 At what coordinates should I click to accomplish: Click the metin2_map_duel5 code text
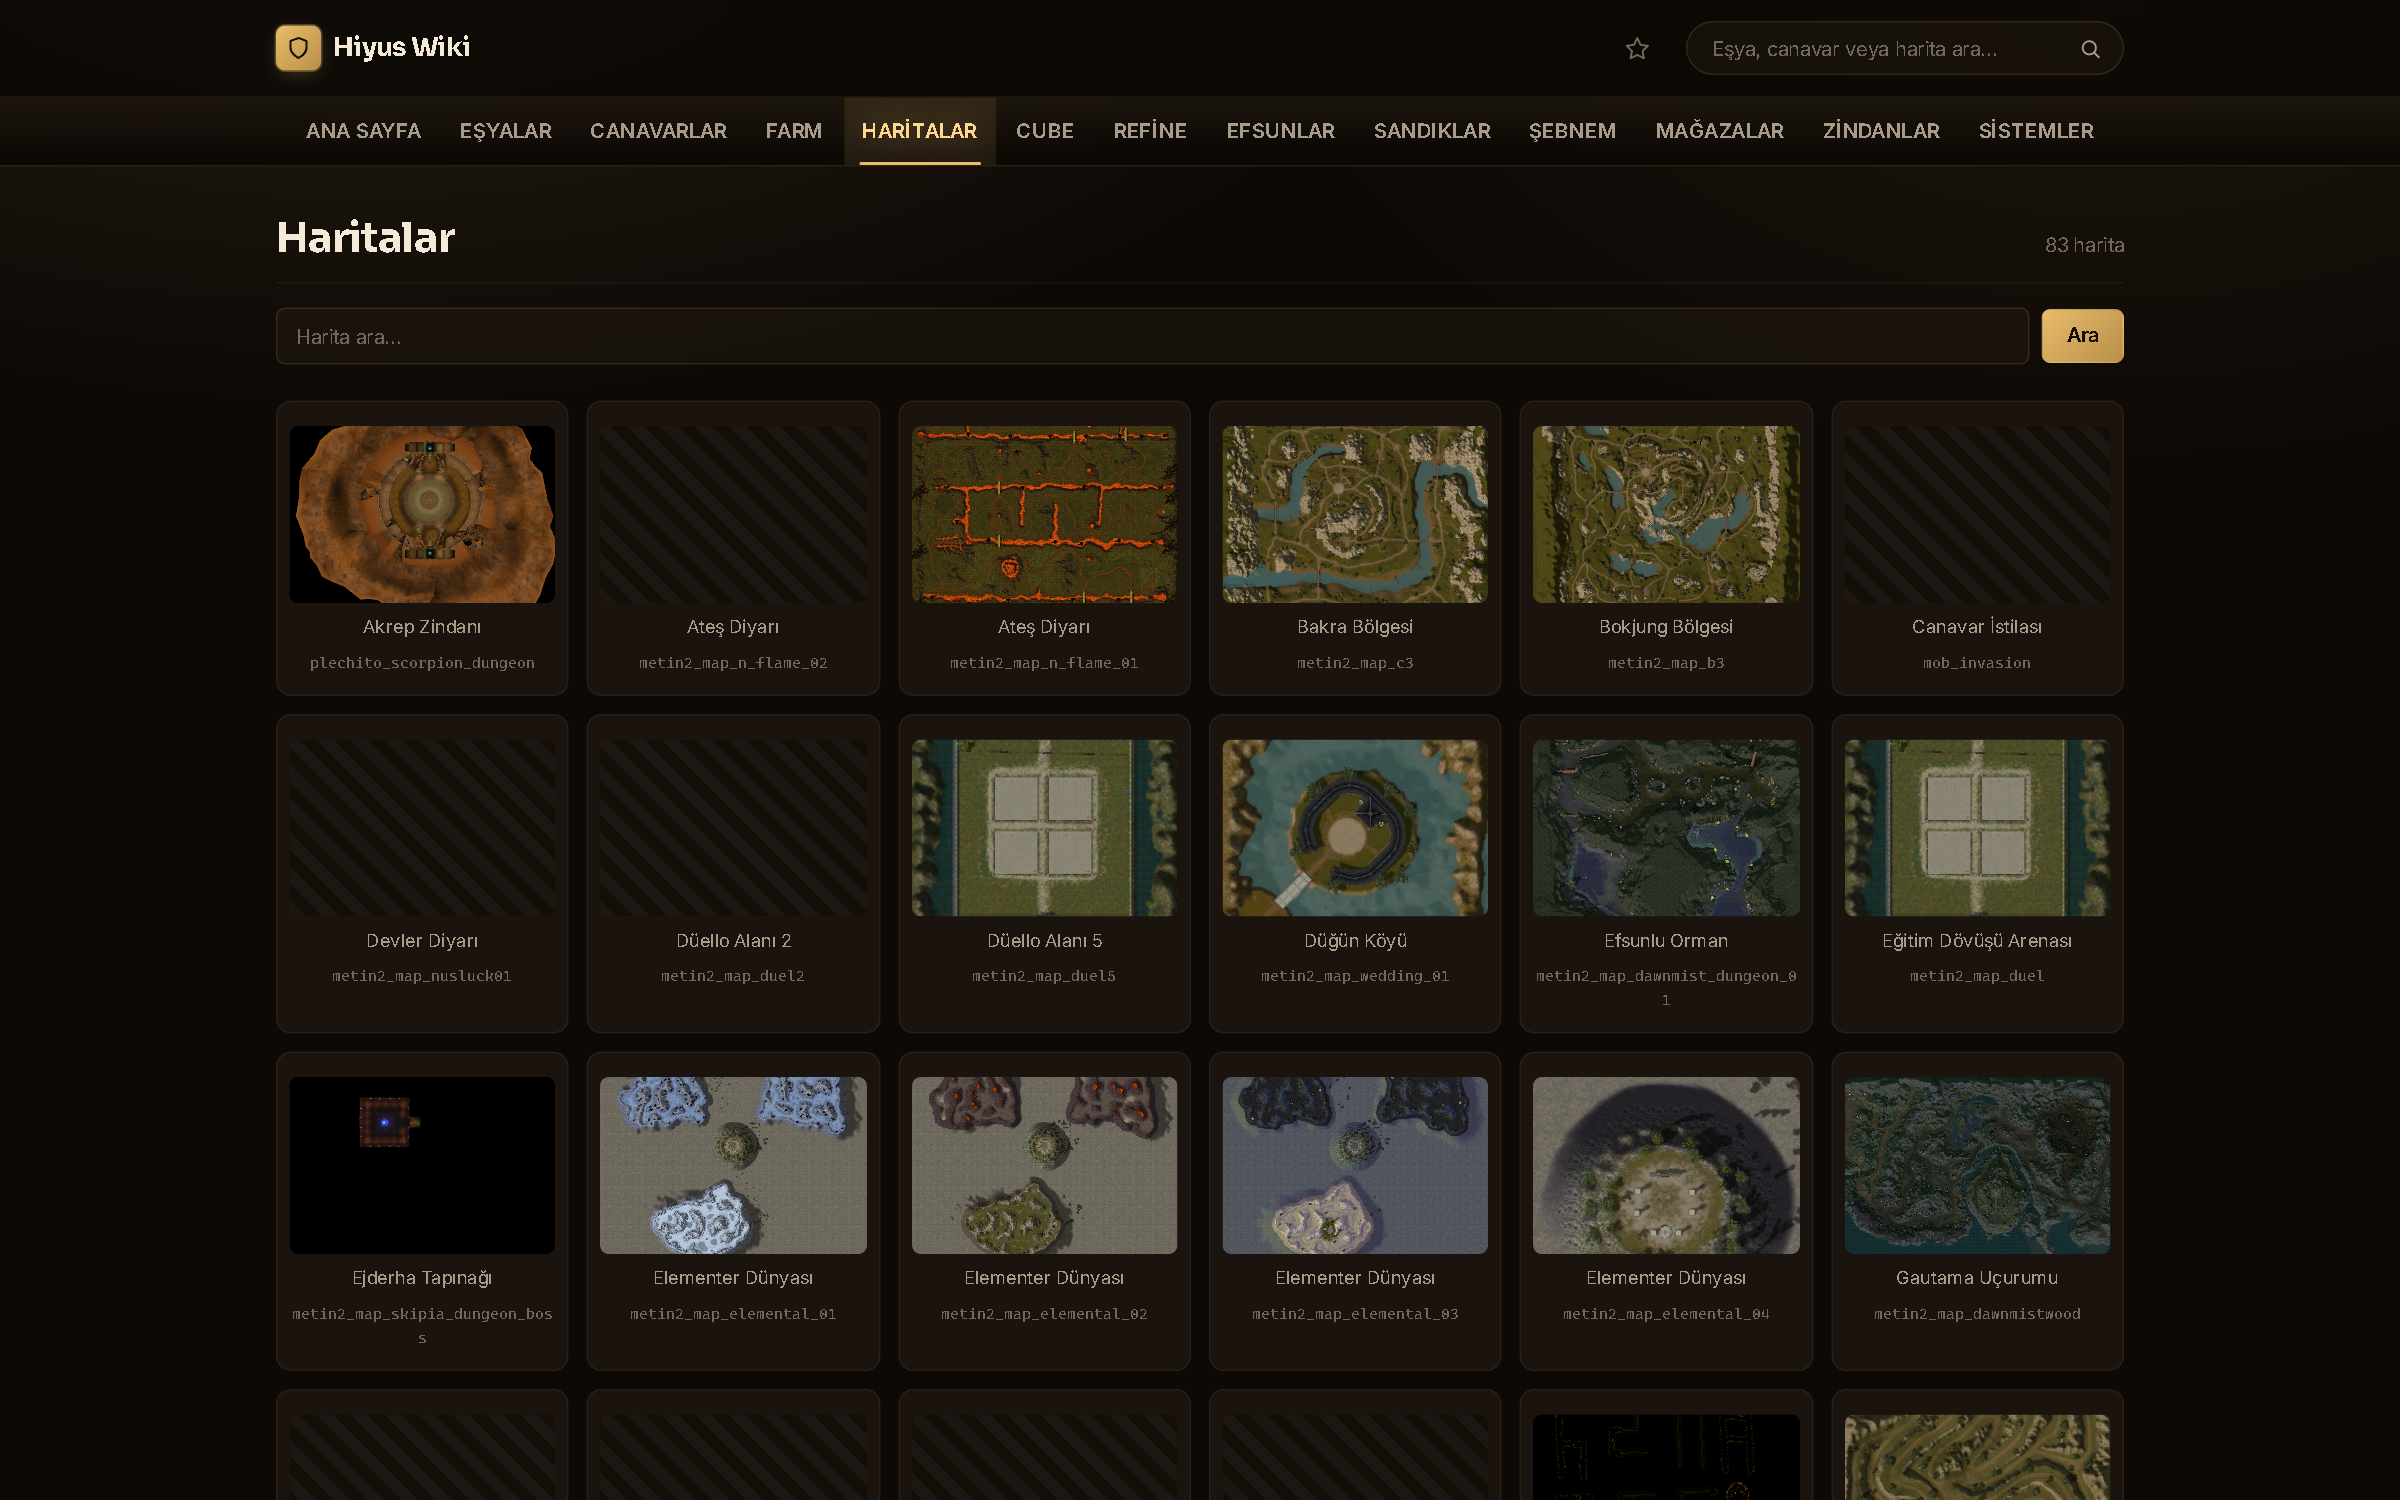click(x=1044, y=976)
